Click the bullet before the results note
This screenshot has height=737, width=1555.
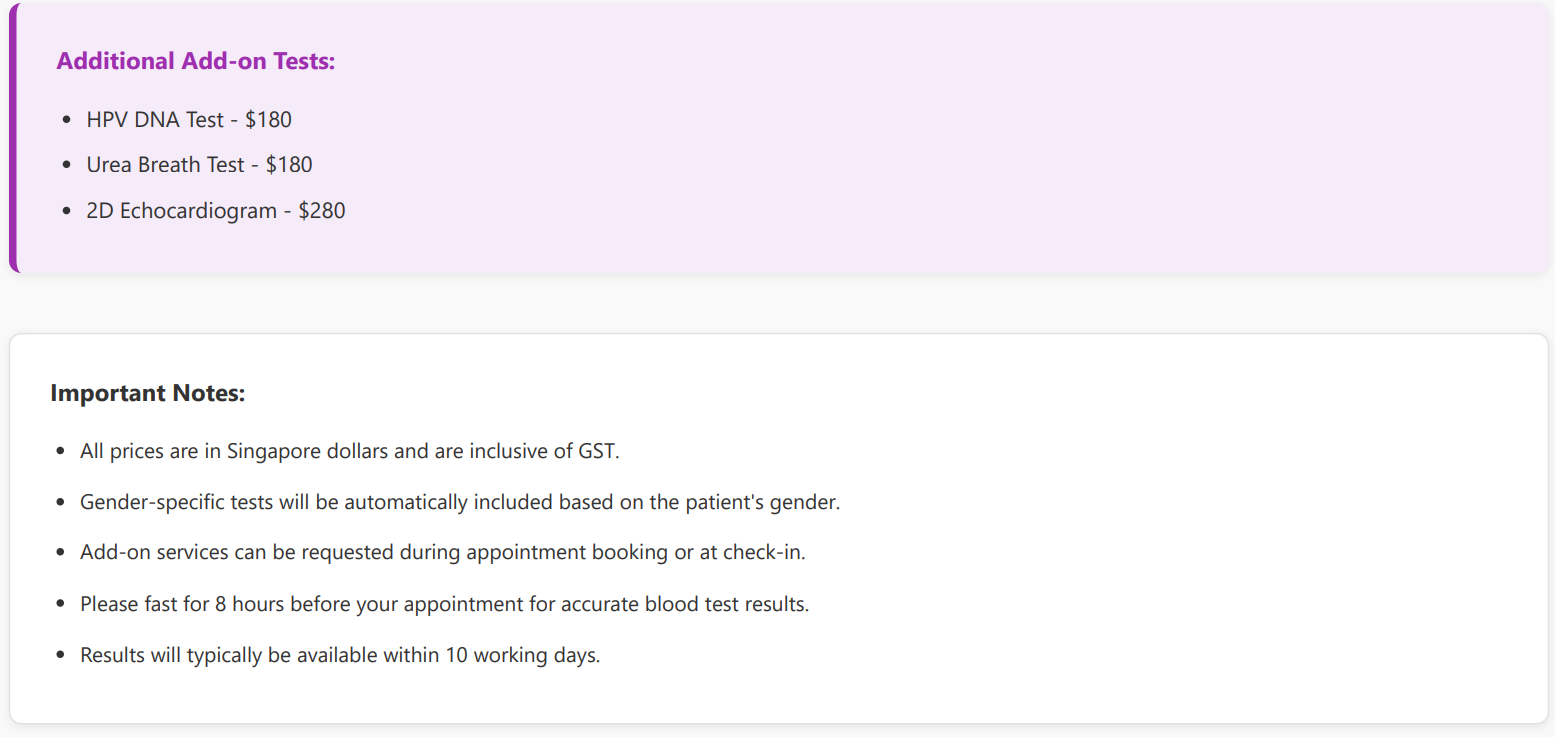click(60, 656)
